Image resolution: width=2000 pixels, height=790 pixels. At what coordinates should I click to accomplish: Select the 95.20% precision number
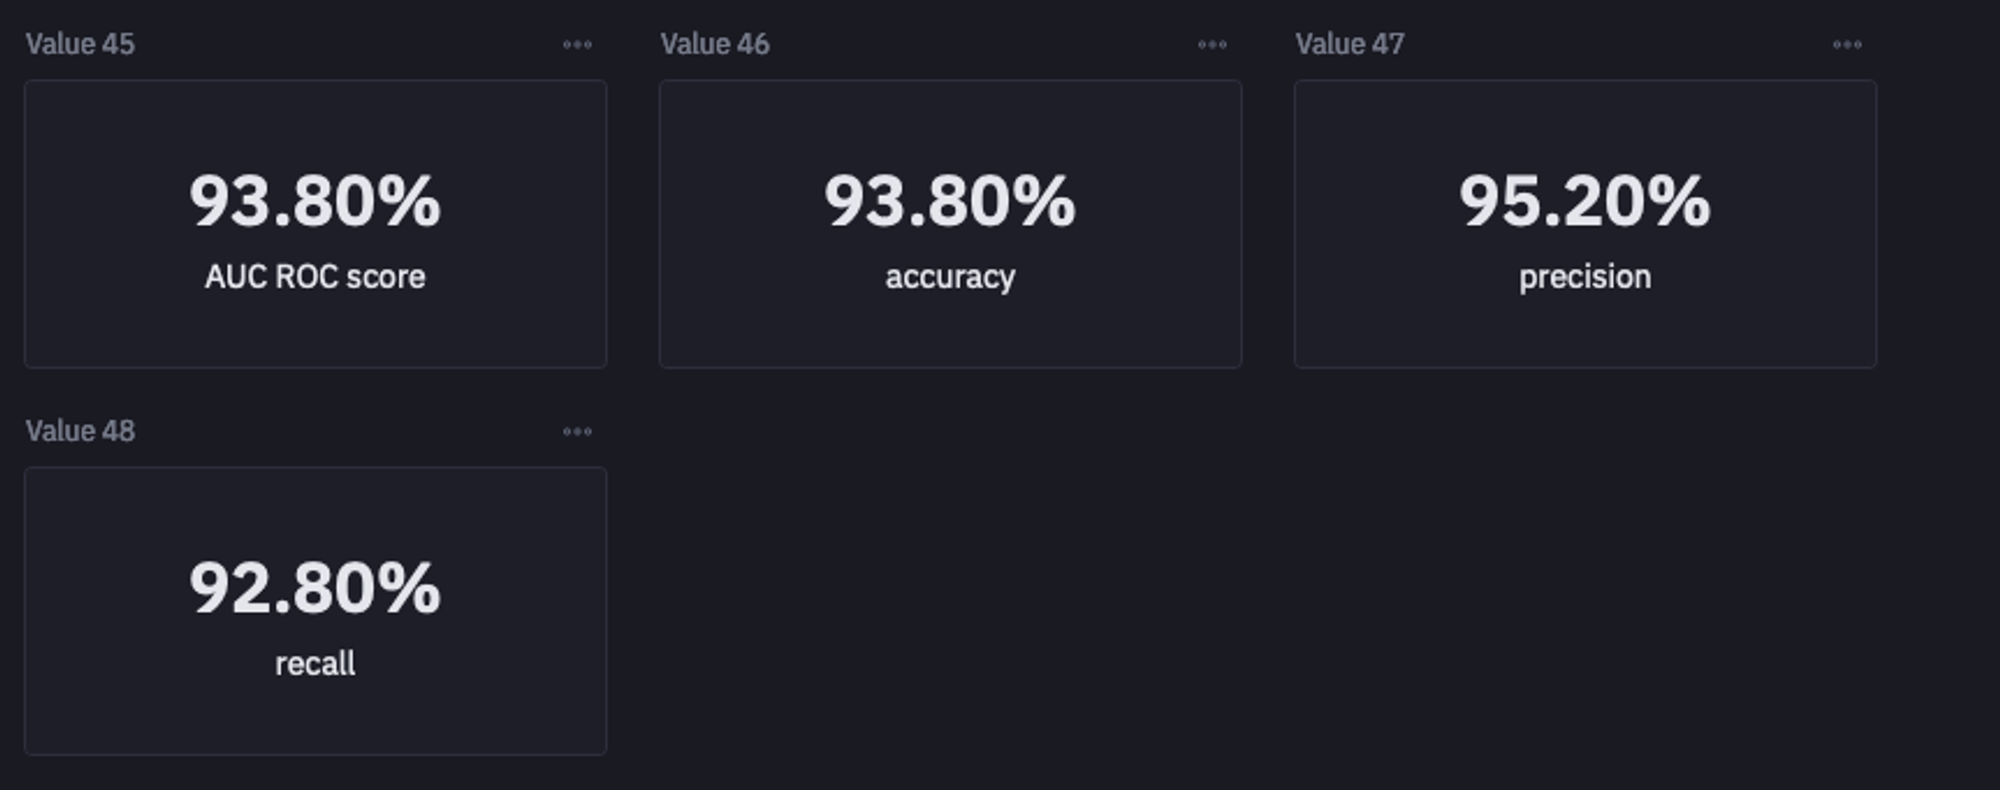(1585, 201)
